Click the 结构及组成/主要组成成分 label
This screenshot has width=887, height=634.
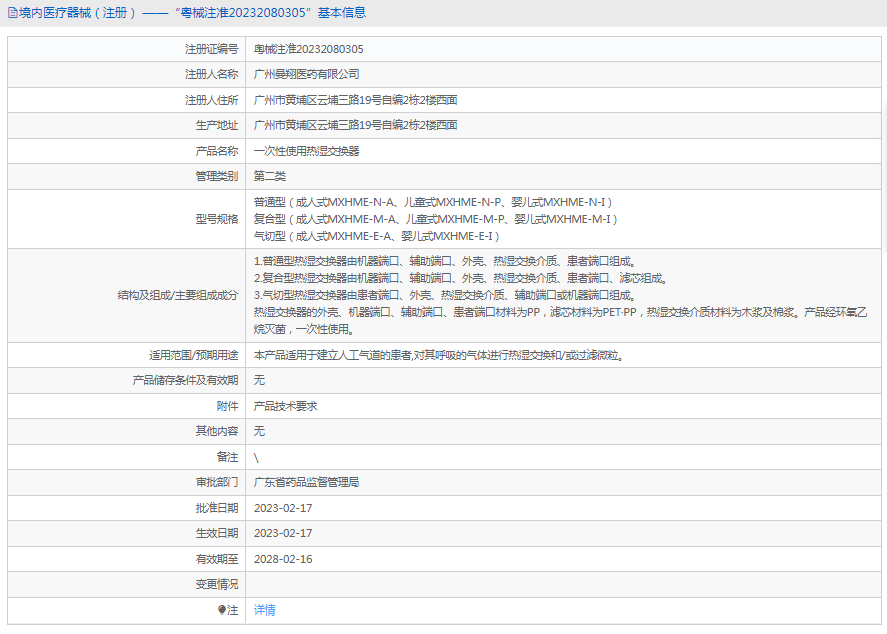(x=178, y=295)
